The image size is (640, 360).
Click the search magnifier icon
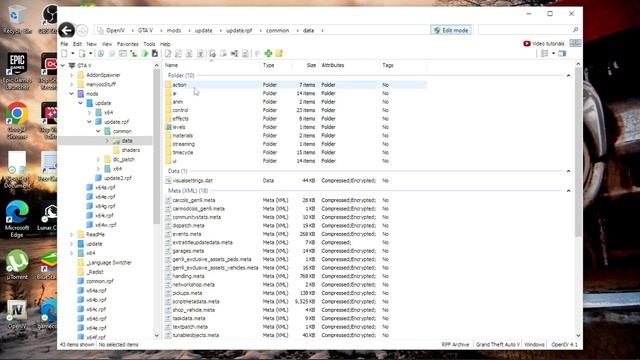coord(576,30)
